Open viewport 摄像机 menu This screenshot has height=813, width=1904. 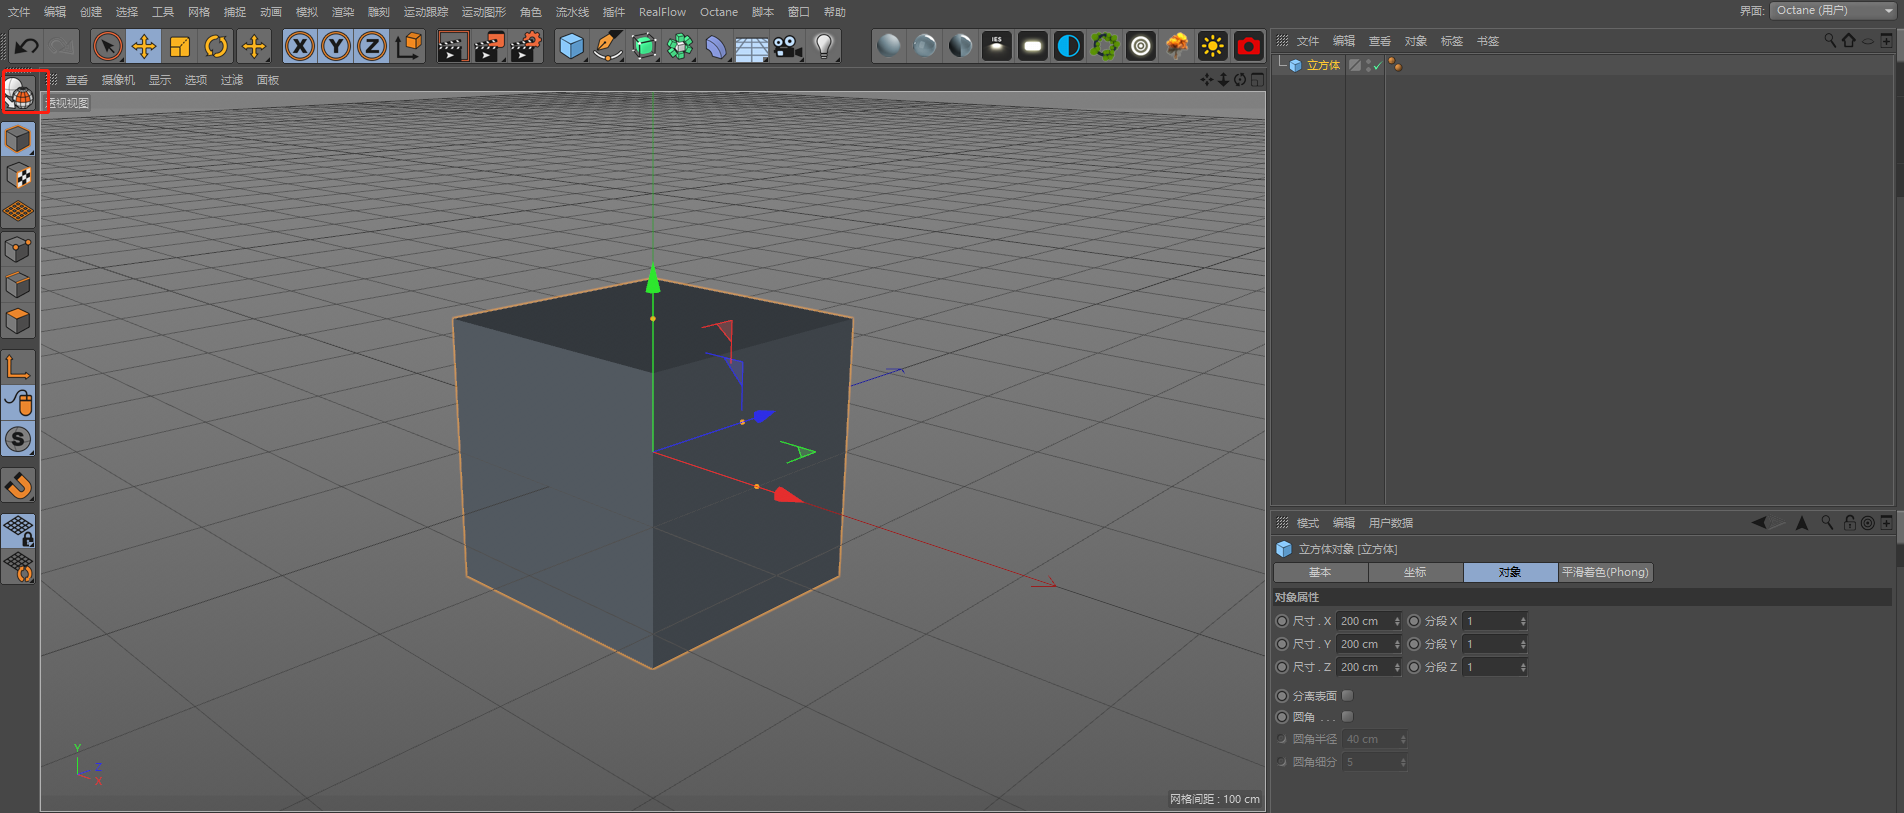pos(118,80)
